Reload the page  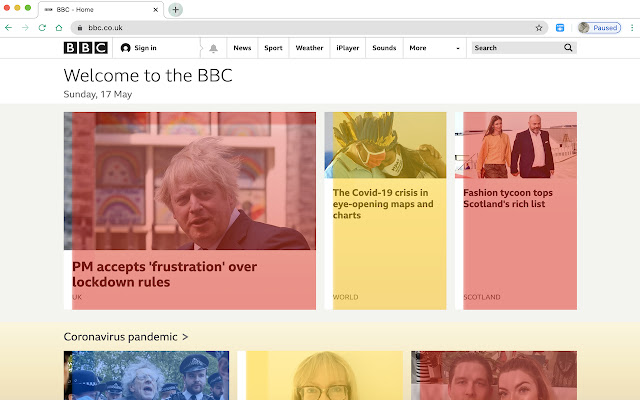[42, 28]
